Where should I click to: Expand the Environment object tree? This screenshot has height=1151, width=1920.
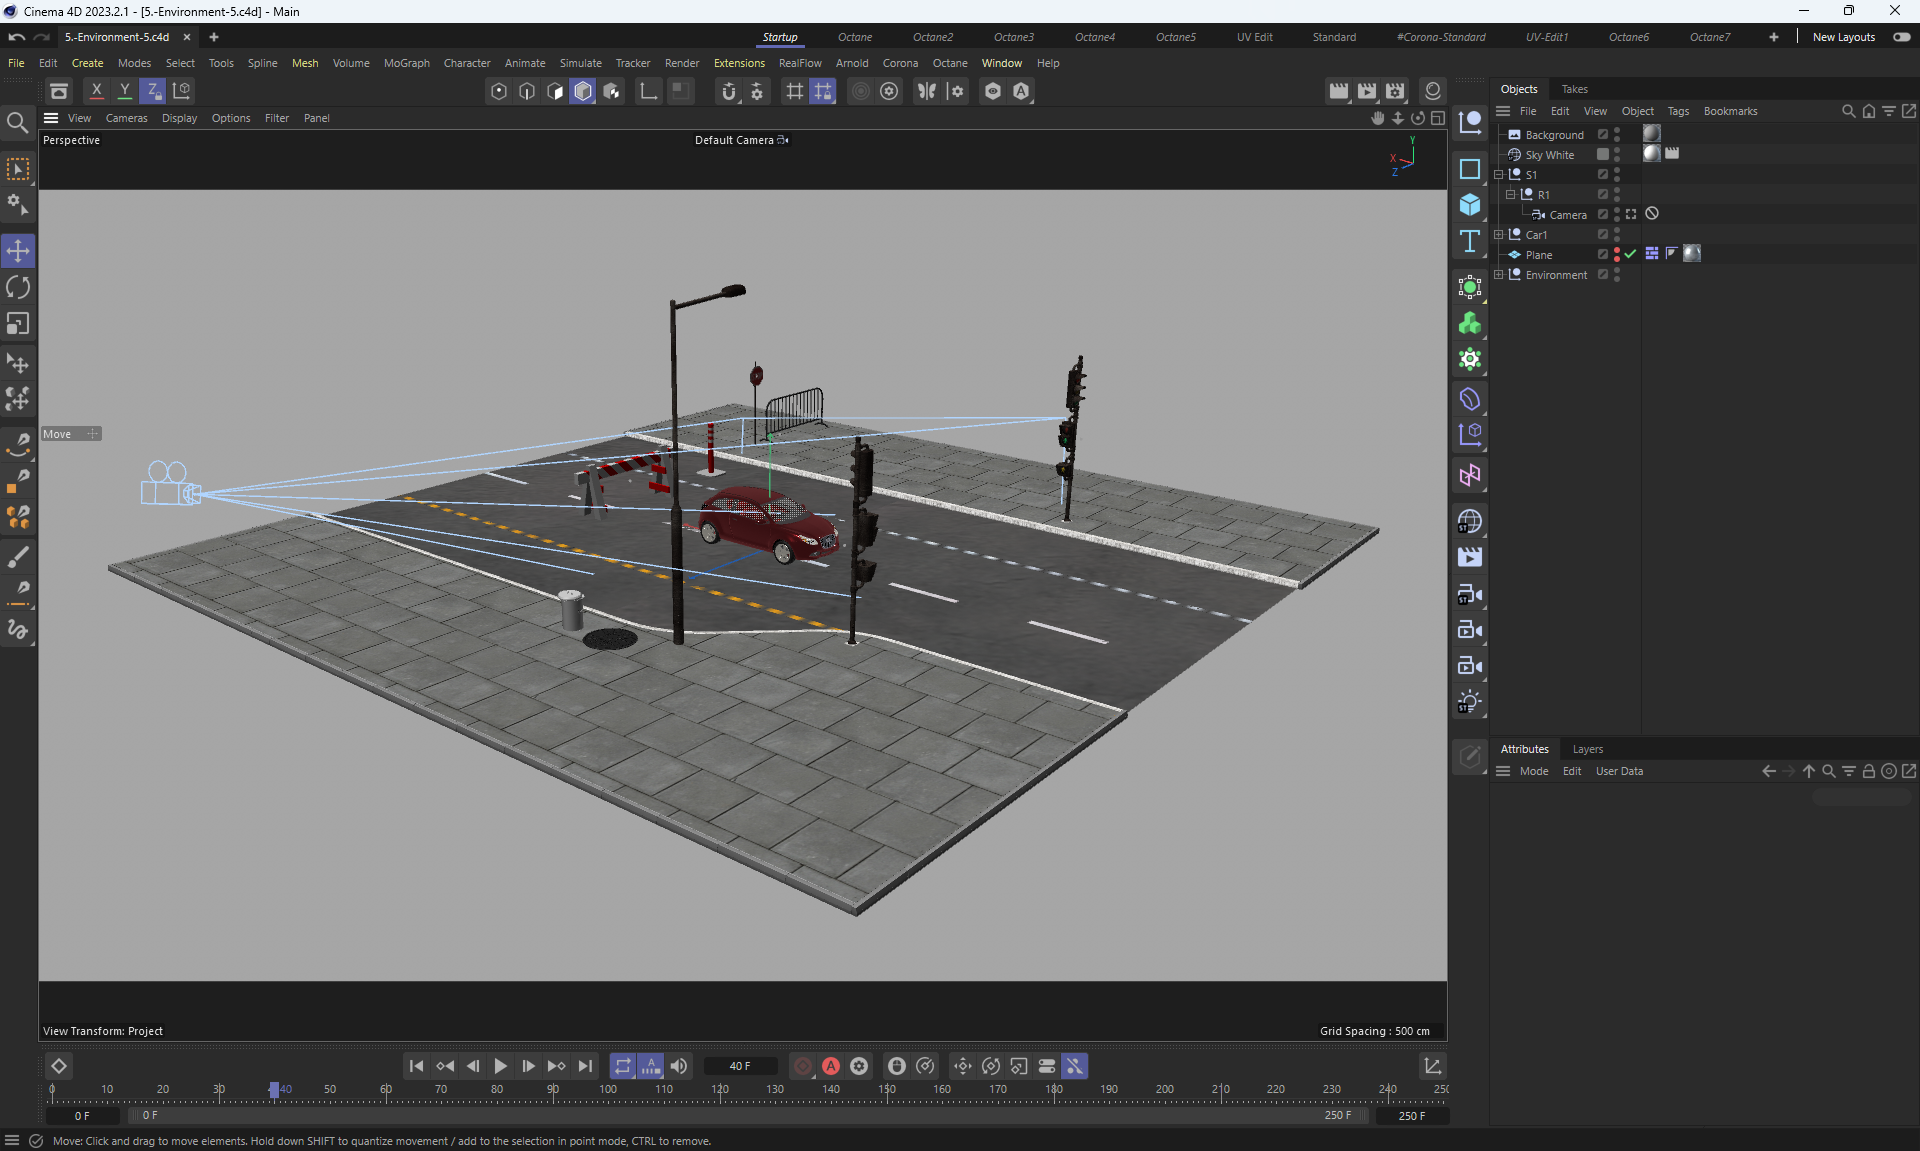point(1499,274)
